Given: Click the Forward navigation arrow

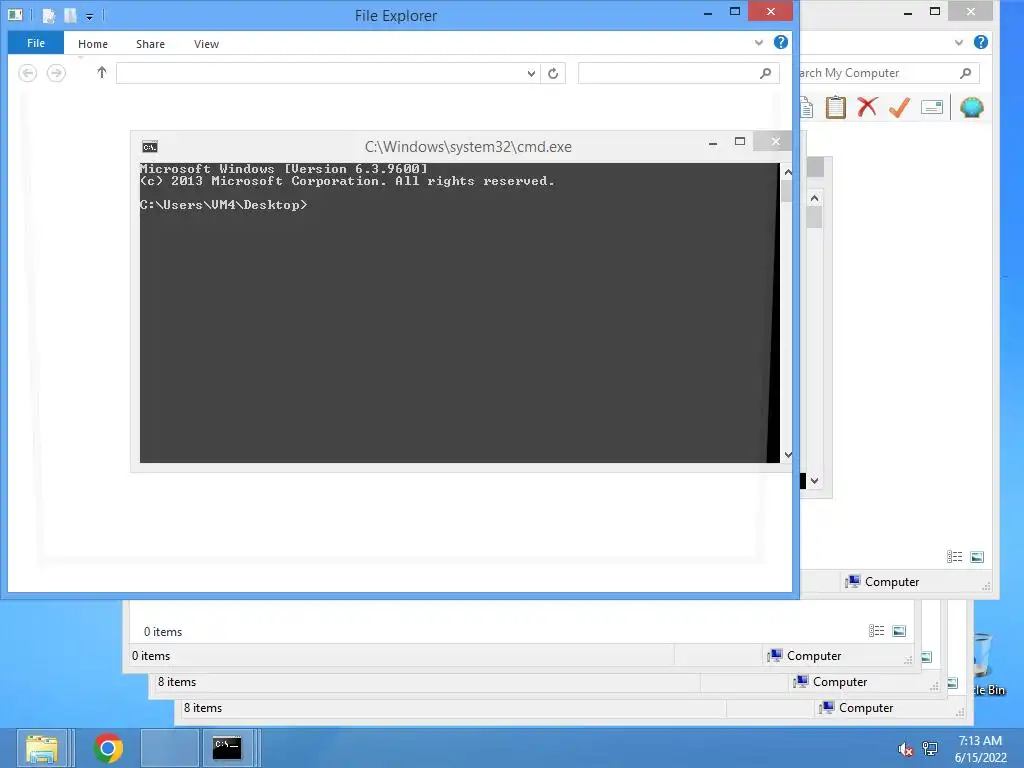Looking at the screenshot, I should click(x=56, y=72).
